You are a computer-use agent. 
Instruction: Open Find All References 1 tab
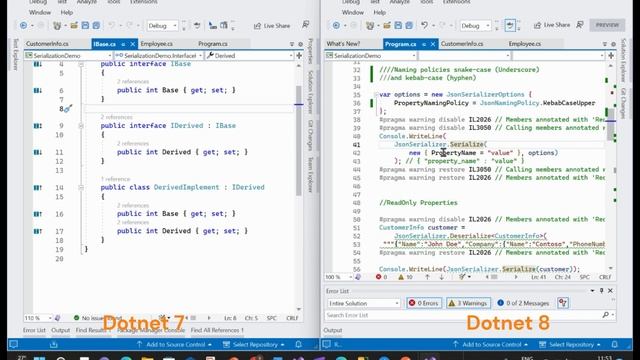[x=217, y=330]
